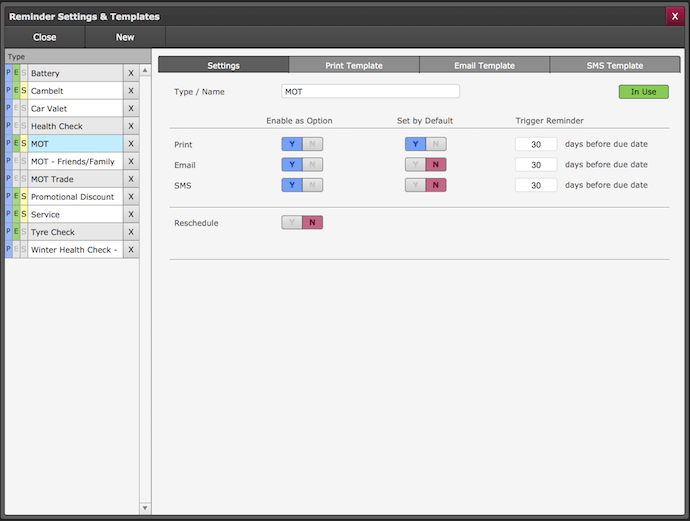Toggle SMS Set by Default switch
Image resolution: width=690 pixels, height=521 pixels.
425,185
